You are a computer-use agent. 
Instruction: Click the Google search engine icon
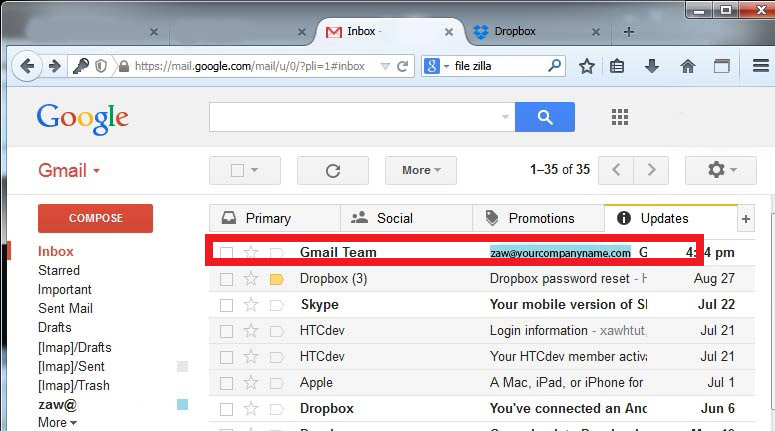431,66
